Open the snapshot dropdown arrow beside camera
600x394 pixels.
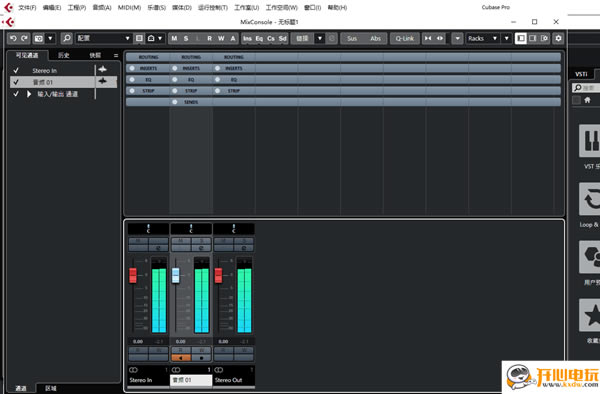pyautogui.click(x=50, y=38)
